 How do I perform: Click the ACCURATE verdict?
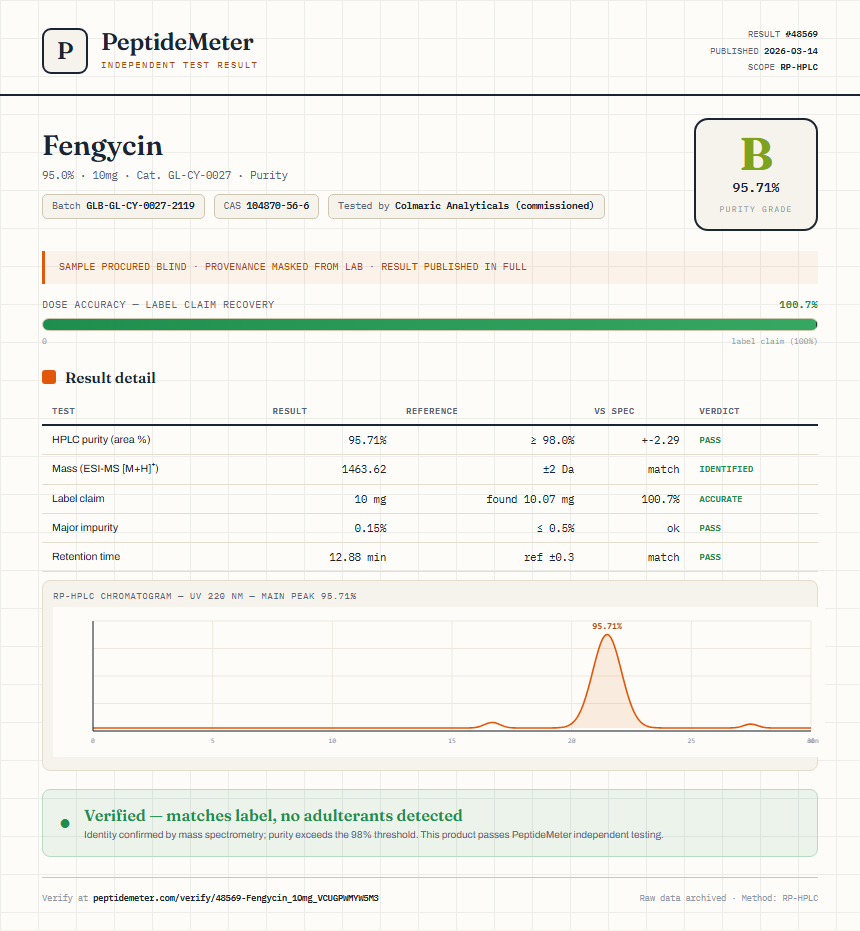(720, 499)
